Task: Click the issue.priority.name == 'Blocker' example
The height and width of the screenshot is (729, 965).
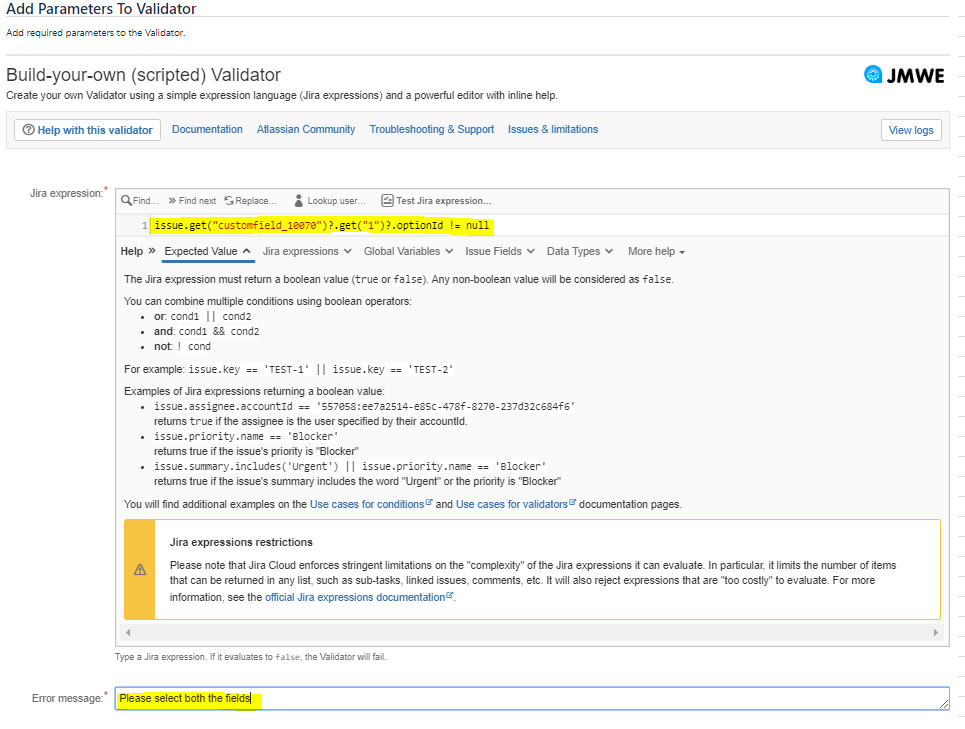Action: tap(246, 436)
